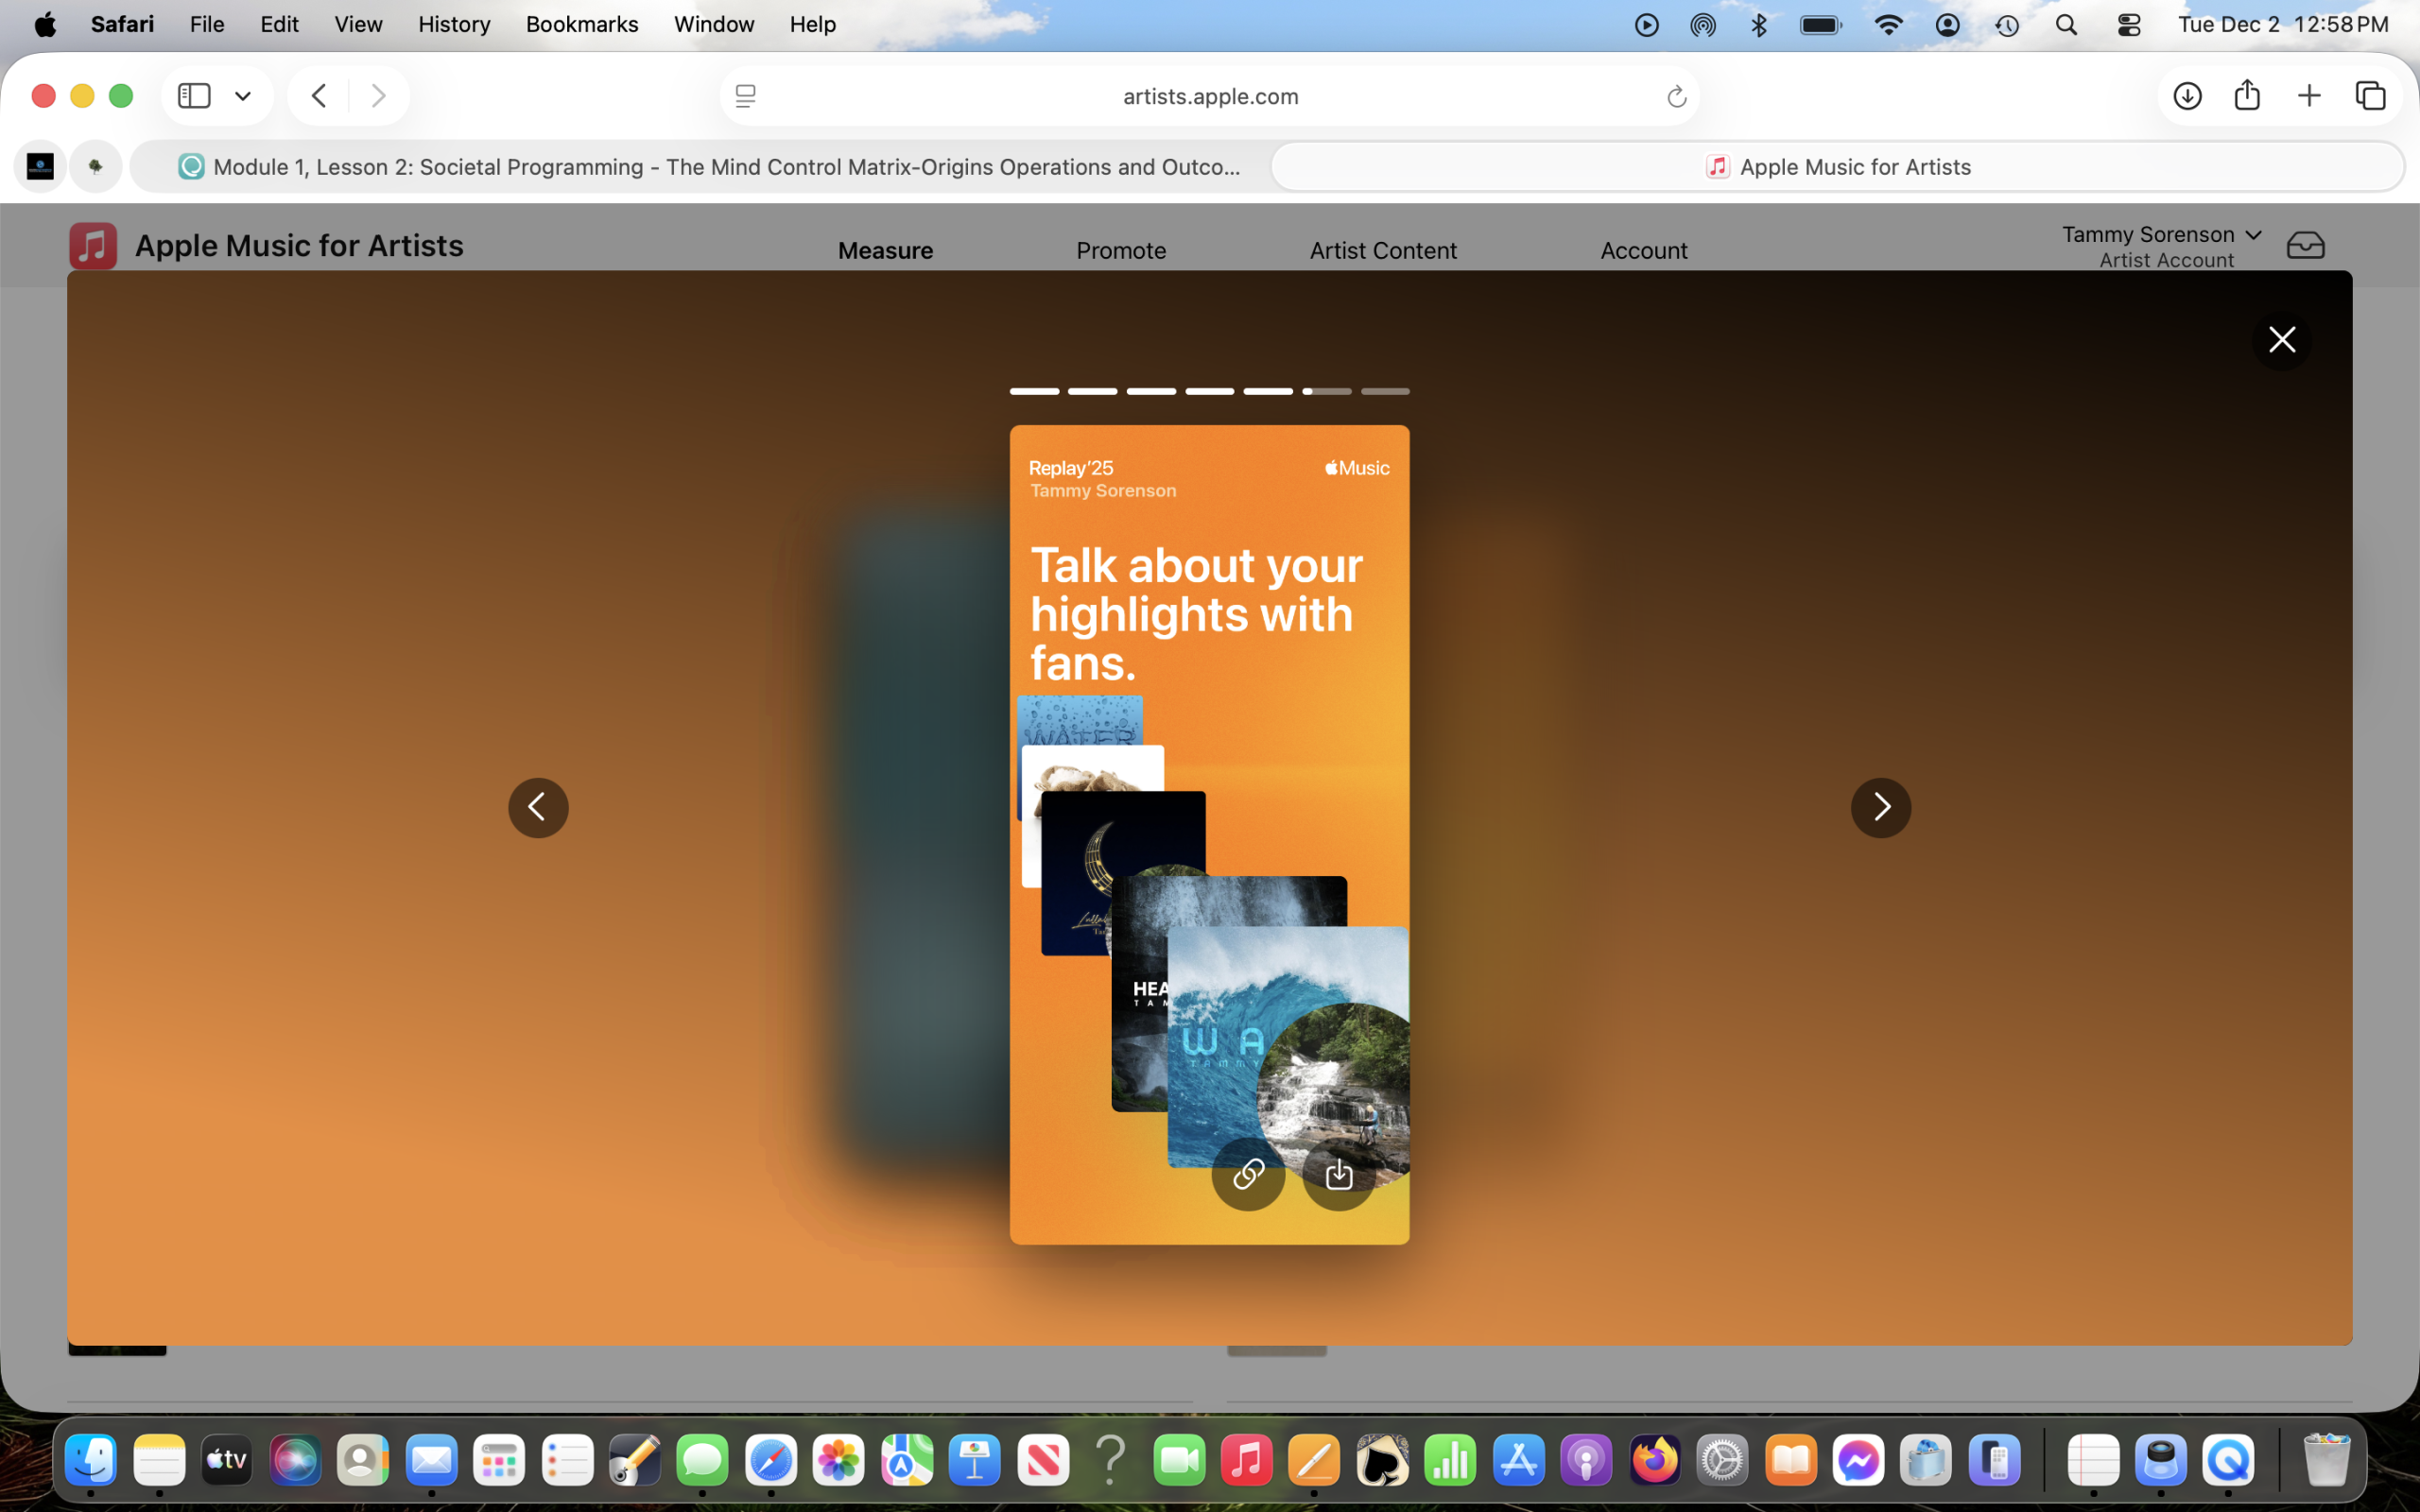Switch to Artist Content tab

[1382, 251]
